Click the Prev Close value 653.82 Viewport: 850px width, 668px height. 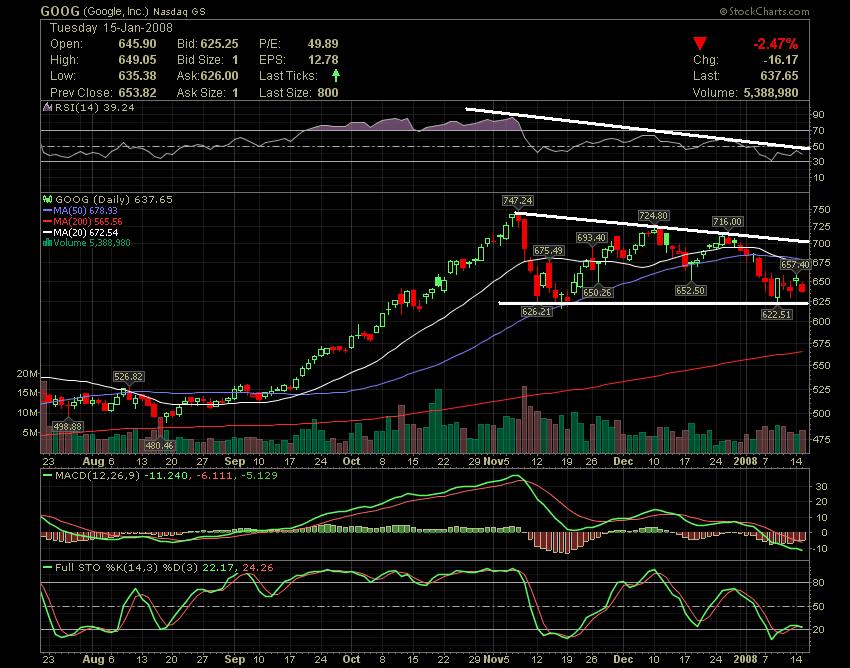(x=137, y=93)
